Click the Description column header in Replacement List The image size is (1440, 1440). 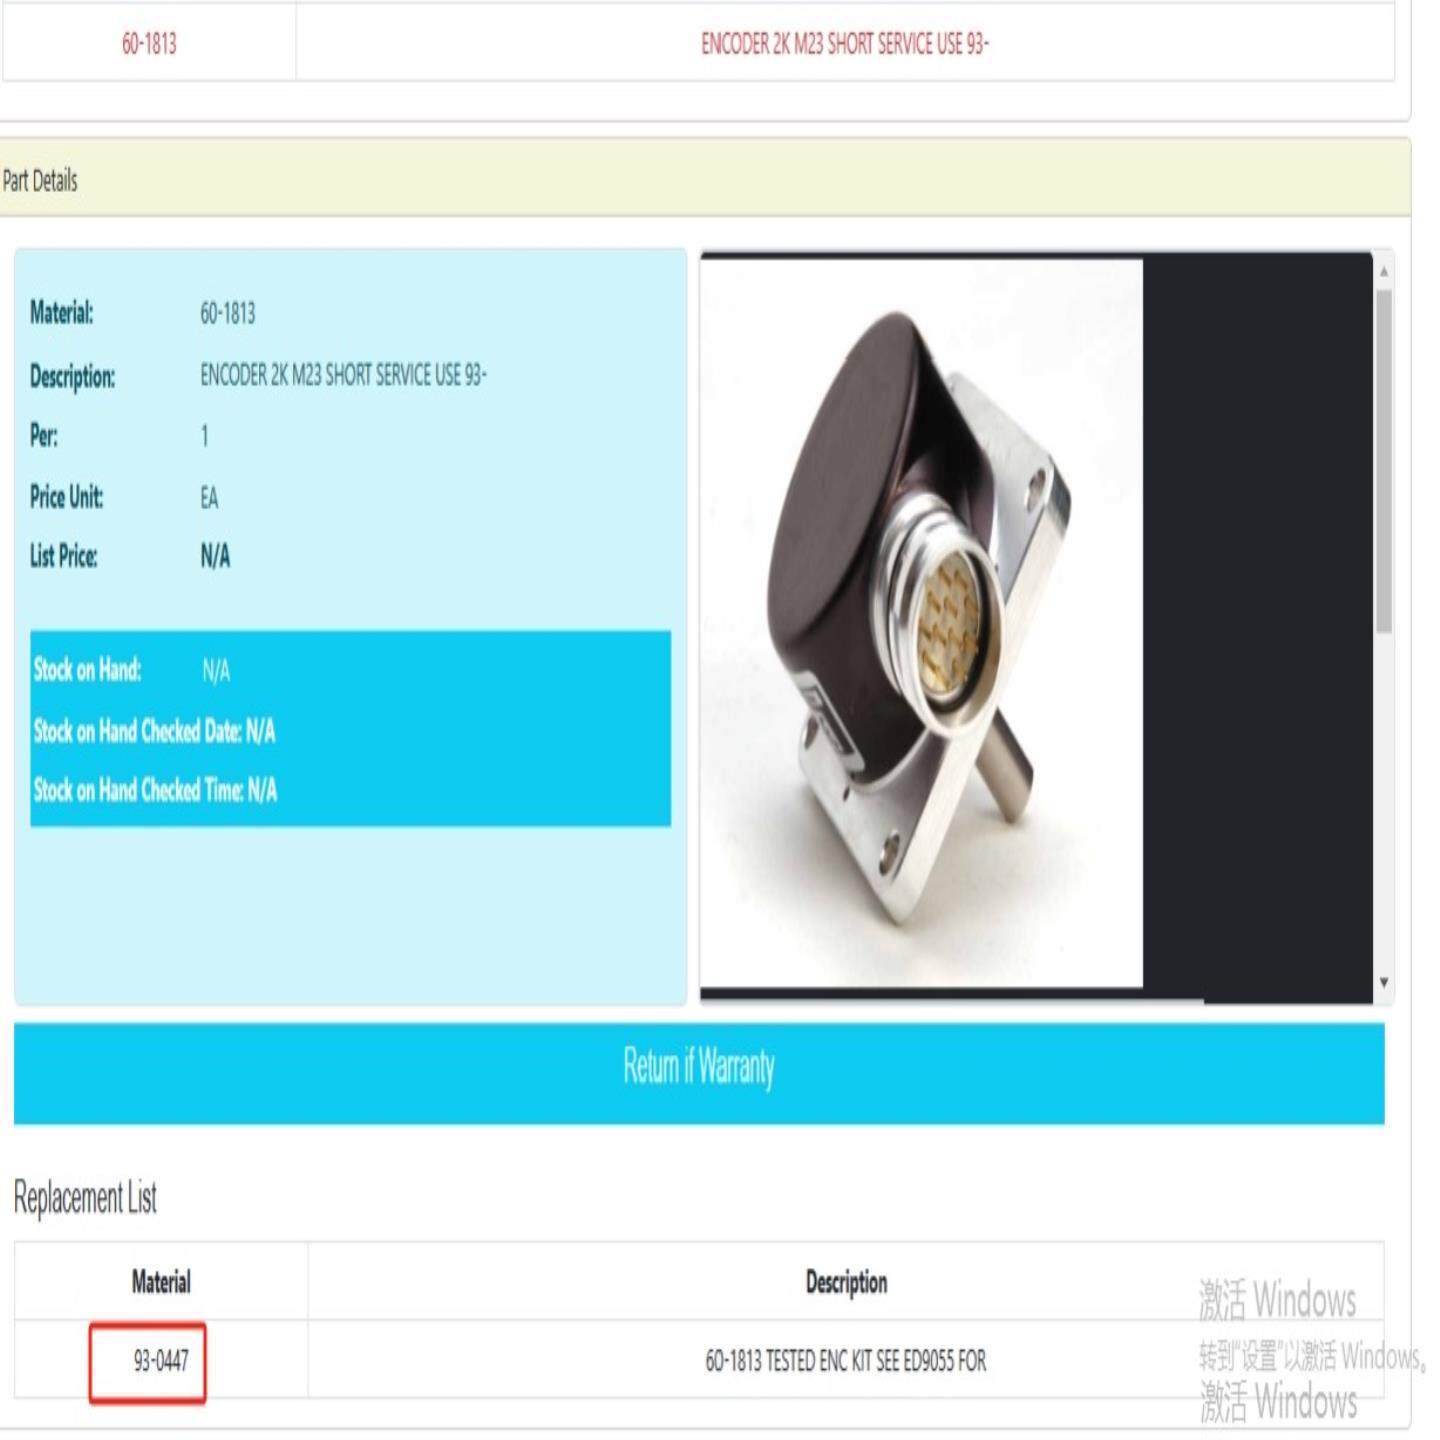pyautogui.click(x=846, y=1282)
